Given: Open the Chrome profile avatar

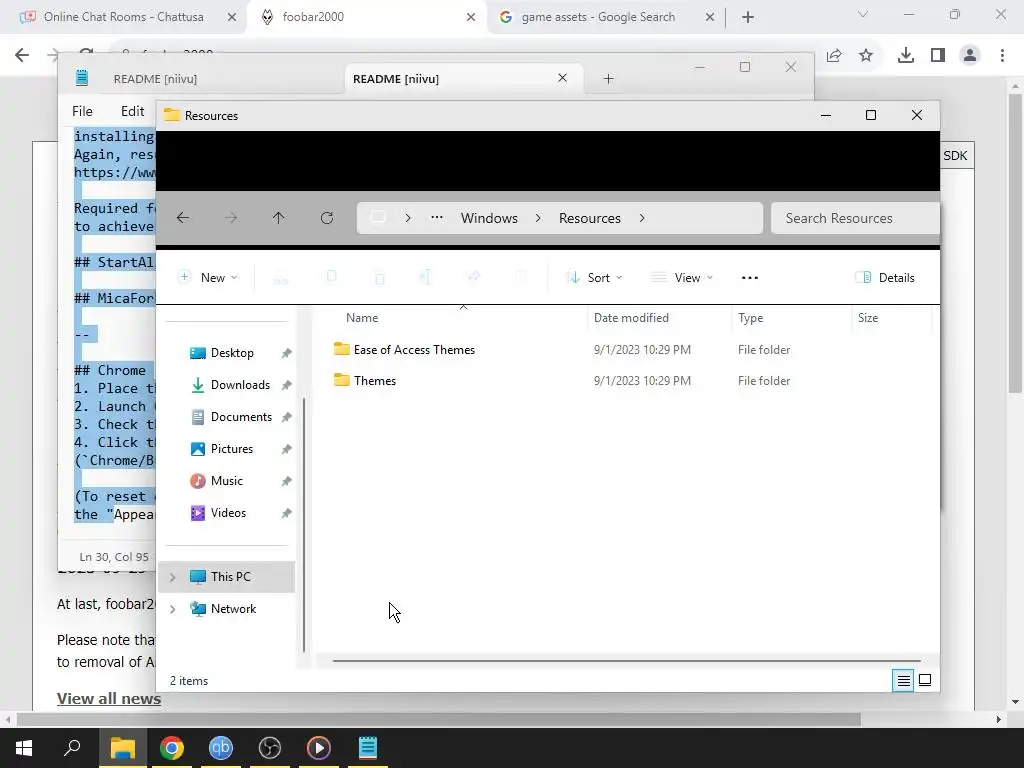Looking at the screenshot, I should click(x=970, y=56).
